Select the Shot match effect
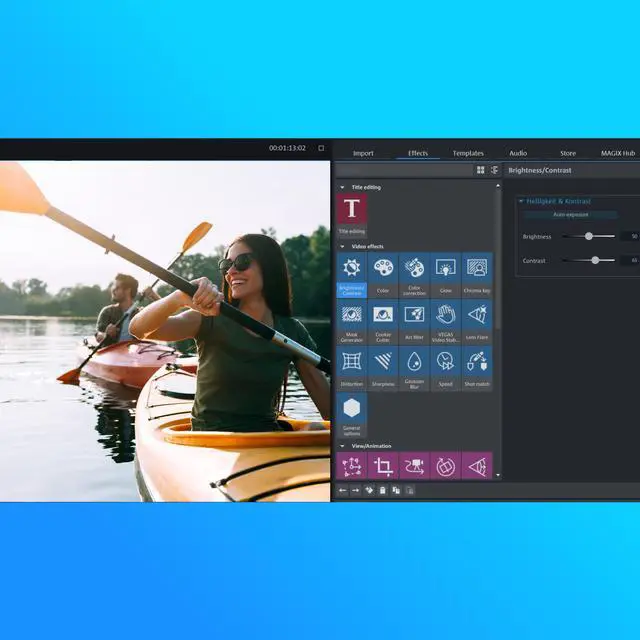Image resolution: width=640 pixels, height=640 pixels. click(477, 369)
